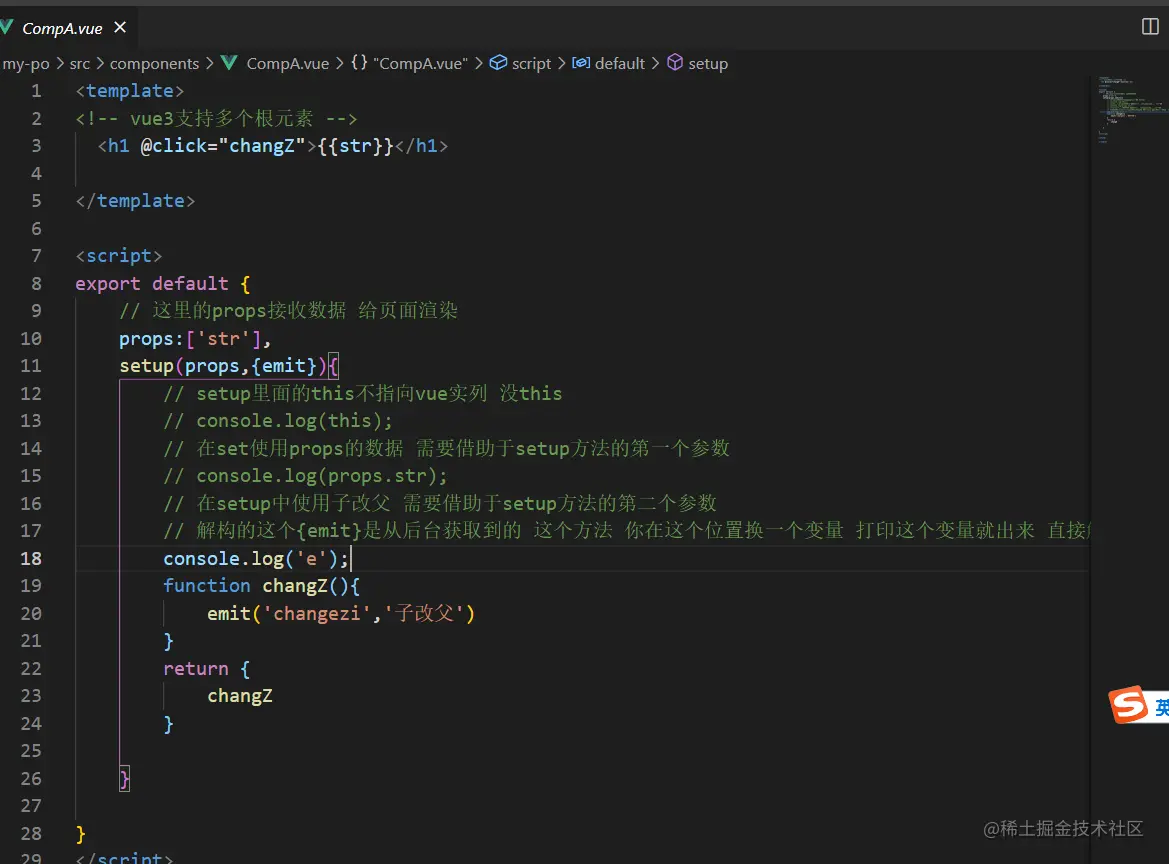This screenshot has height=864, width=1169.
Task: Click the setup method icon in breadcrumb
Action: click(675, 63)
